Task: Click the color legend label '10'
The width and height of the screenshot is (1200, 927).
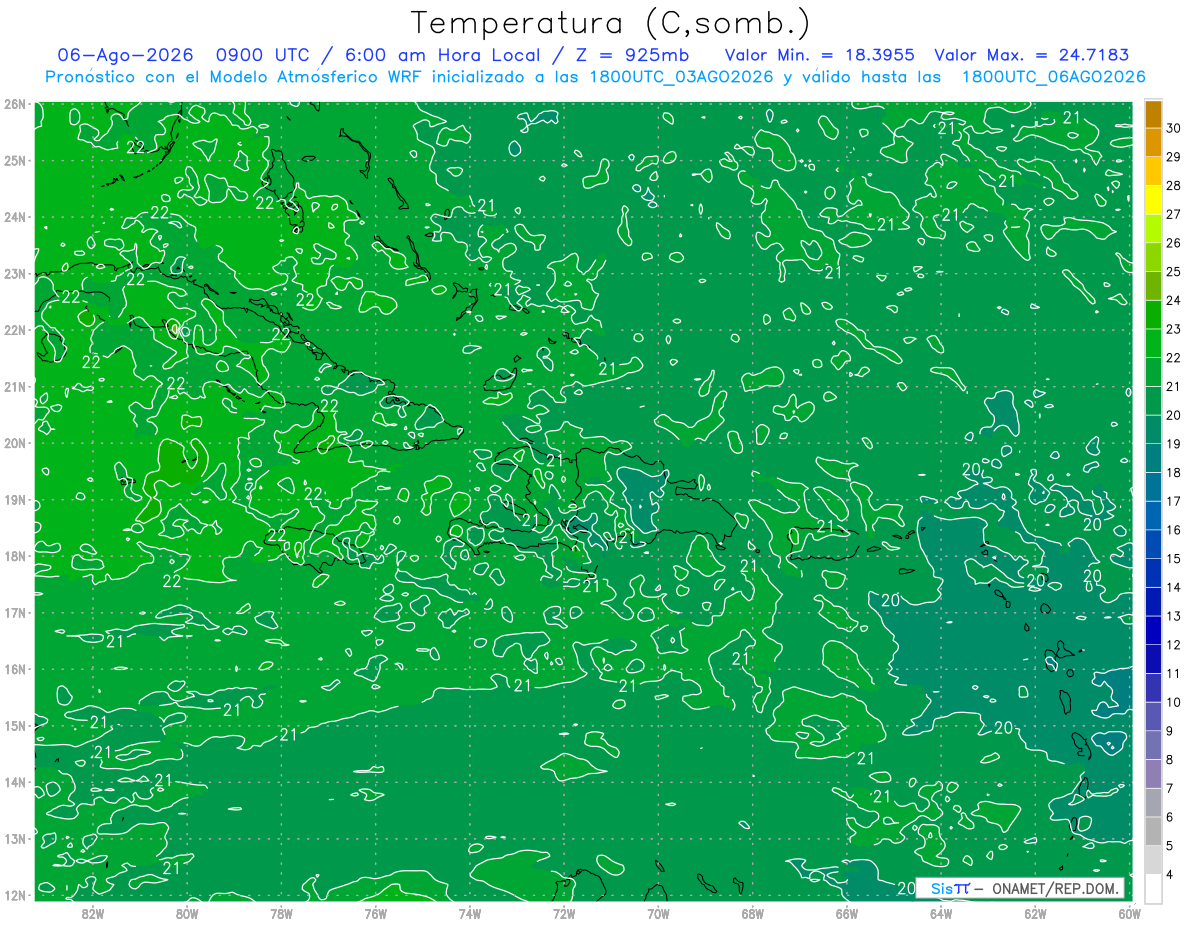Action: click(x=1174, y=702)
